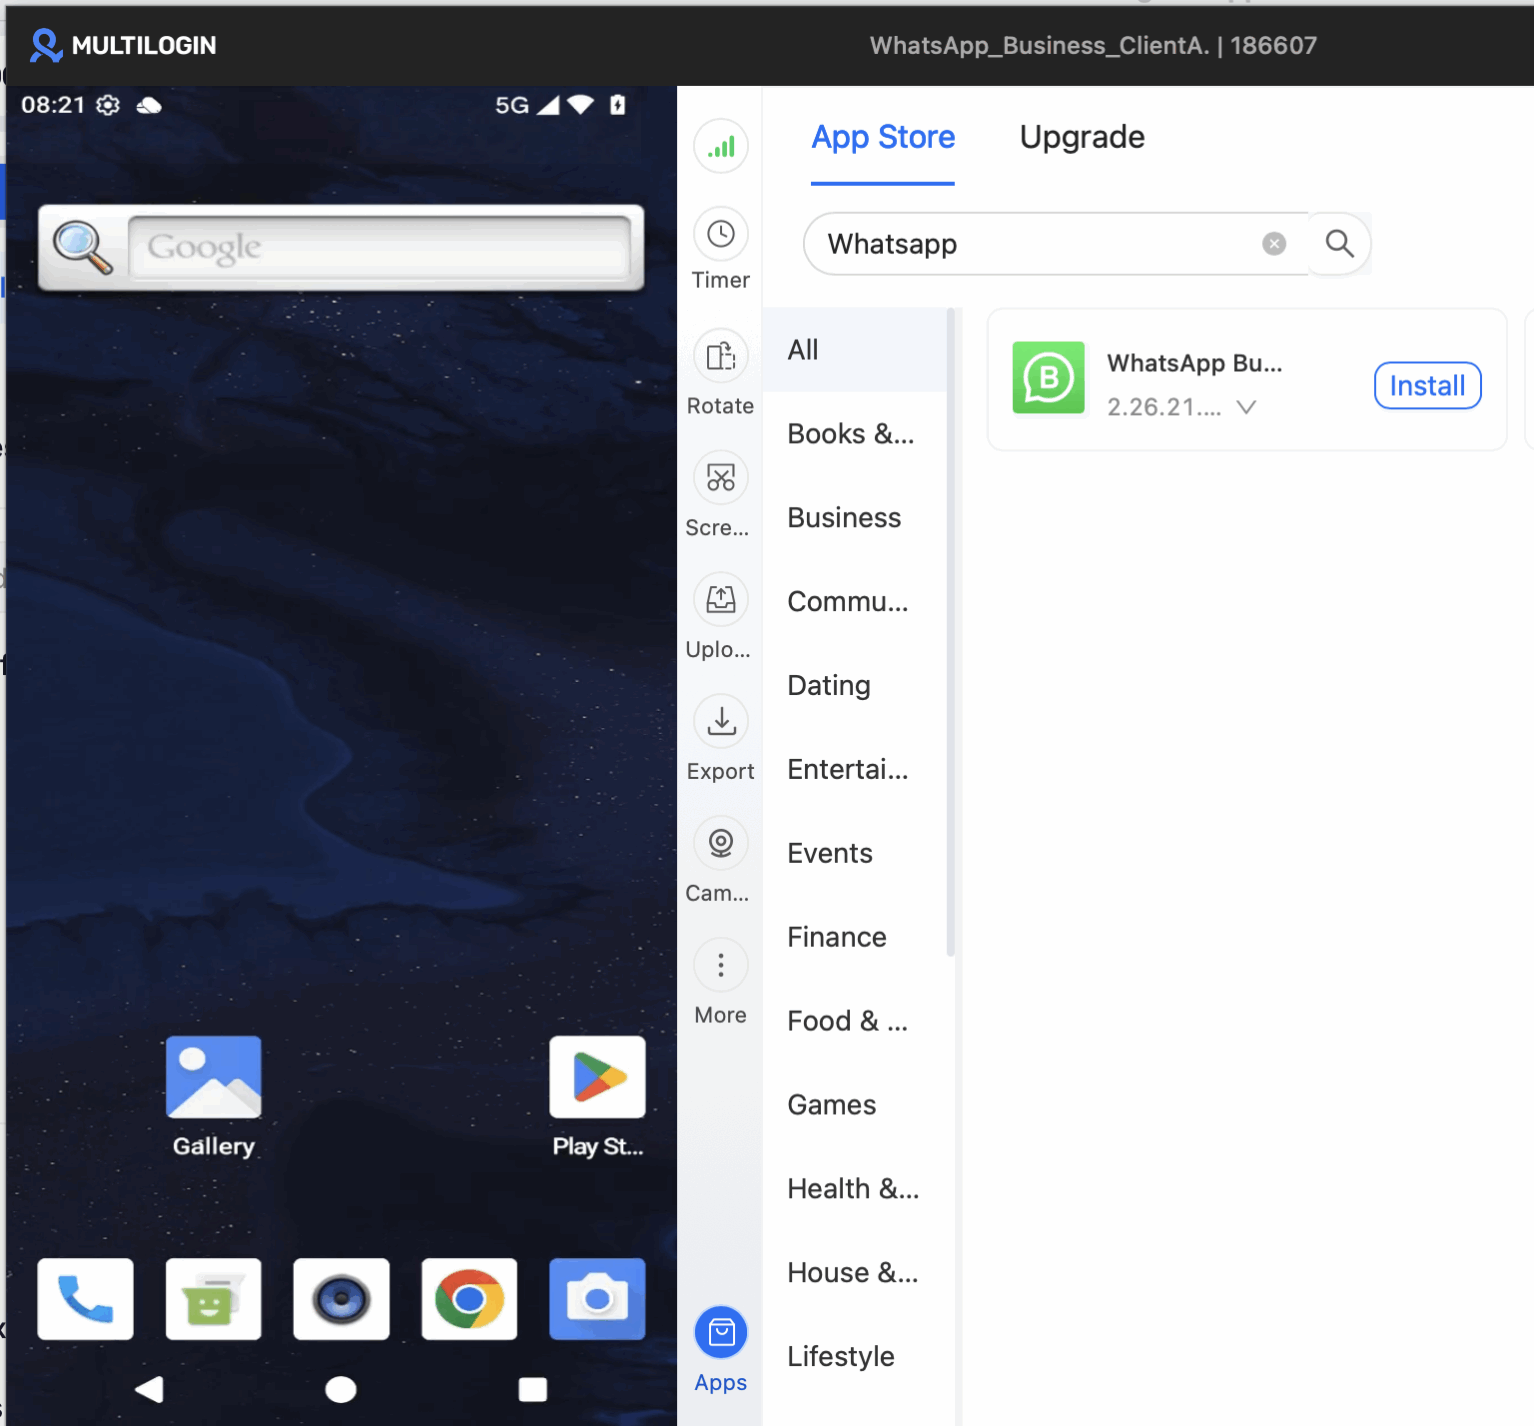Select the Health &... category
Screen dimensions: 1534x1426
(854, 1190)
